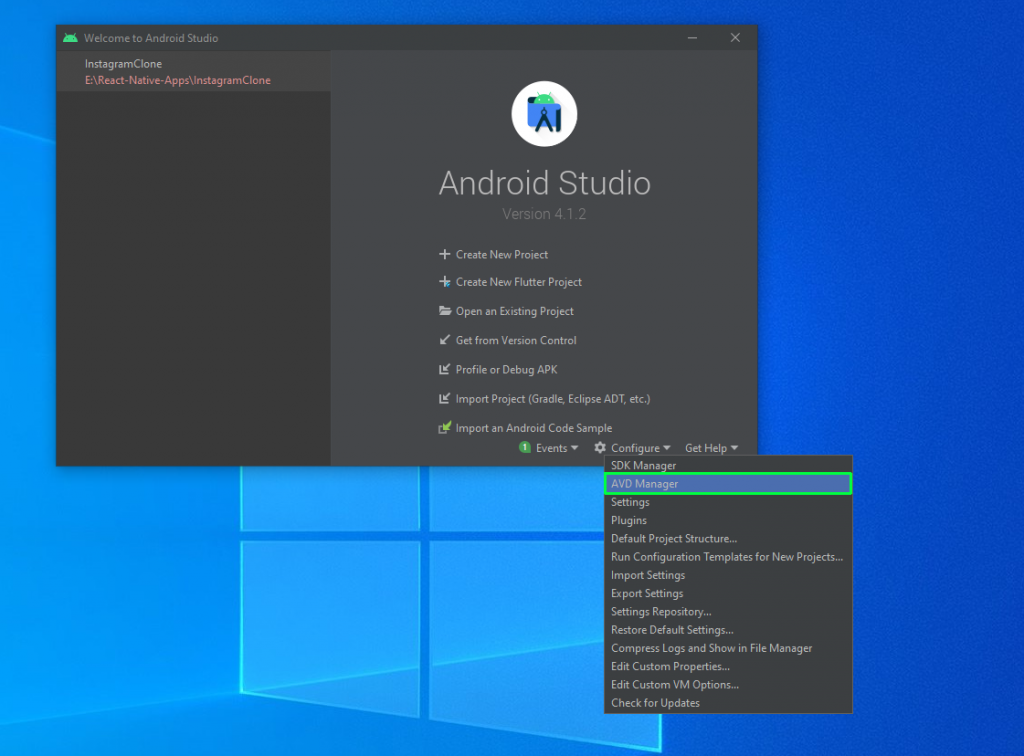Click Open an Existing Project
The width and height of the screenshot is (1024, 756).
point(515,311)
